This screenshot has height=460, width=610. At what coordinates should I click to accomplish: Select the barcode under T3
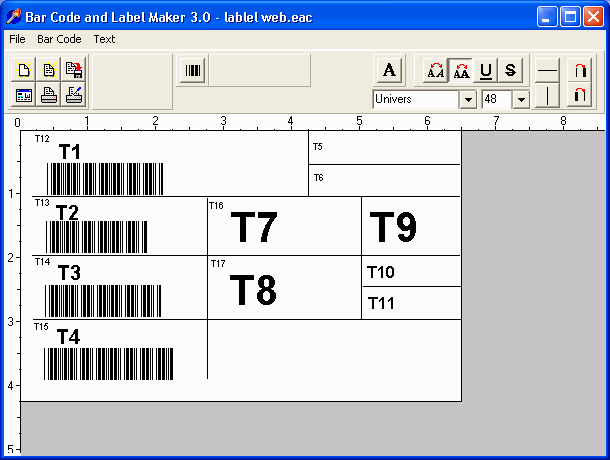tap(103, 301)
